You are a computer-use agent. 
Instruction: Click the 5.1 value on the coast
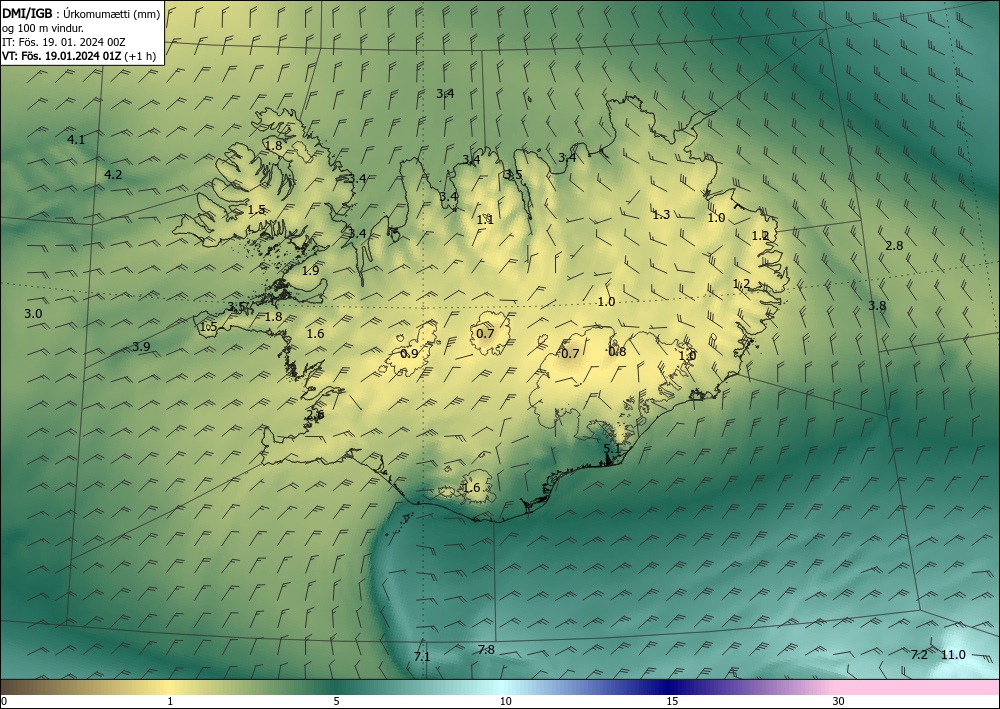pos(612,449)
